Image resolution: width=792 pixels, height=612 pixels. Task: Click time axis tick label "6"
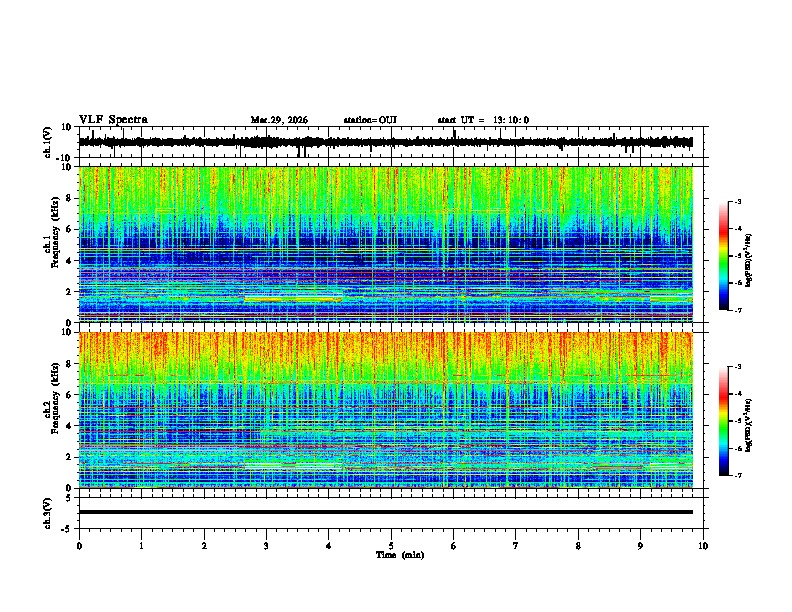click(x=454, y=546)
